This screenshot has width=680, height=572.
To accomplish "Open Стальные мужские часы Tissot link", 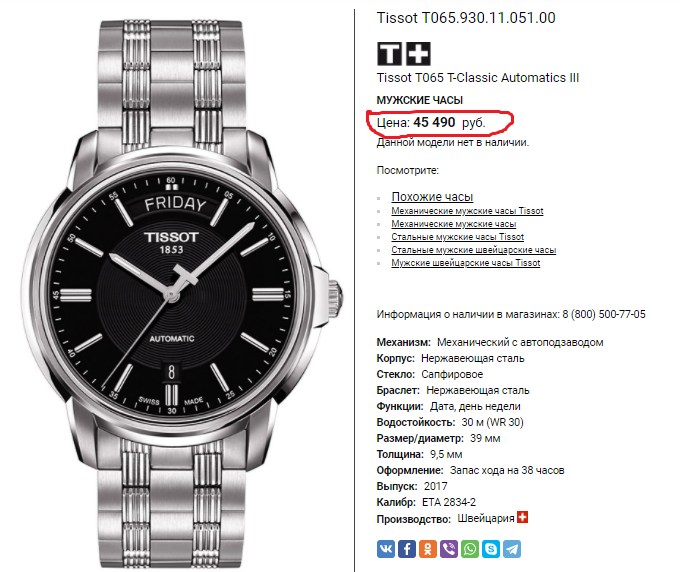I will tap(458, 237).
